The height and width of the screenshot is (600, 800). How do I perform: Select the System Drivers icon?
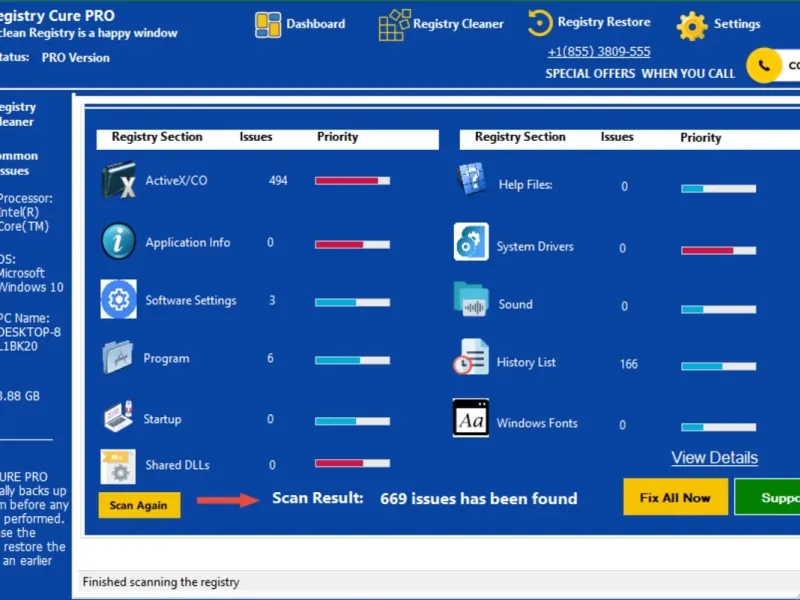471,242
